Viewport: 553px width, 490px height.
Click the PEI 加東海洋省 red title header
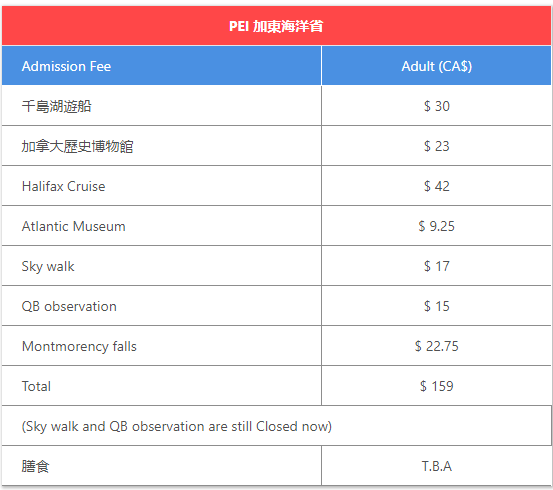pyautogui.click(x=276, y=26)
